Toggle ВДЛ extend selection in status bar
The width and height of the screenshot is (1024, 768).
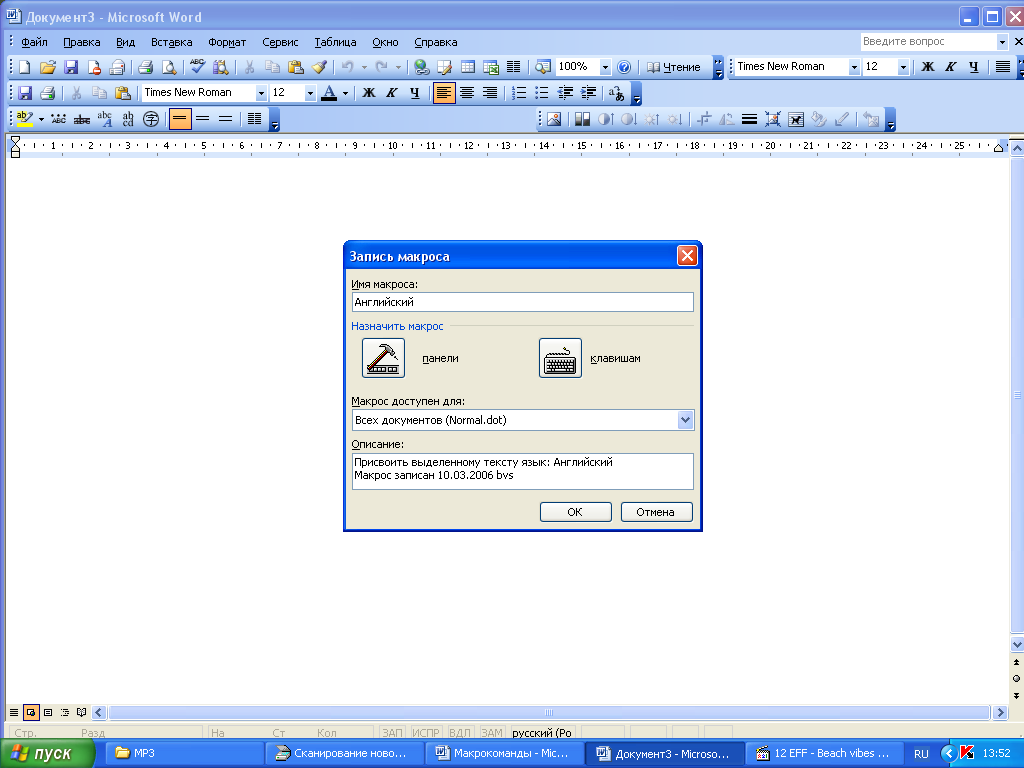click(x=460, y=733)
